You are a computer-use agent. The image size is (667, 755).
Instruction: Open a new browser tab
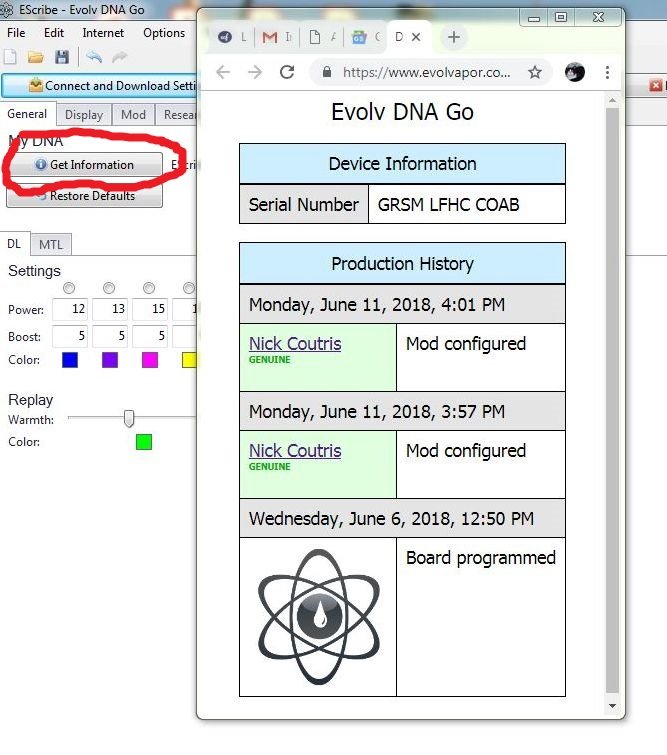[454, 37]
